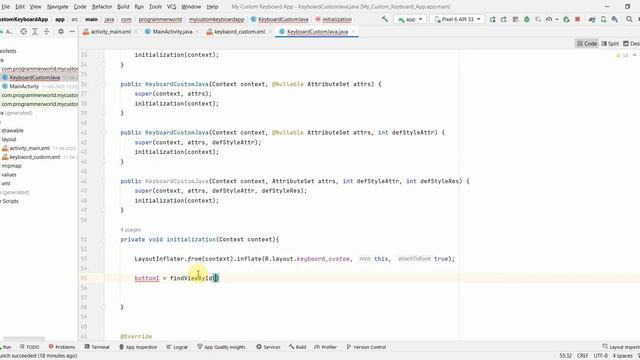Screen dimensions: 640x360
Task: Open the Navigate menu
Action: pos(58,7)
